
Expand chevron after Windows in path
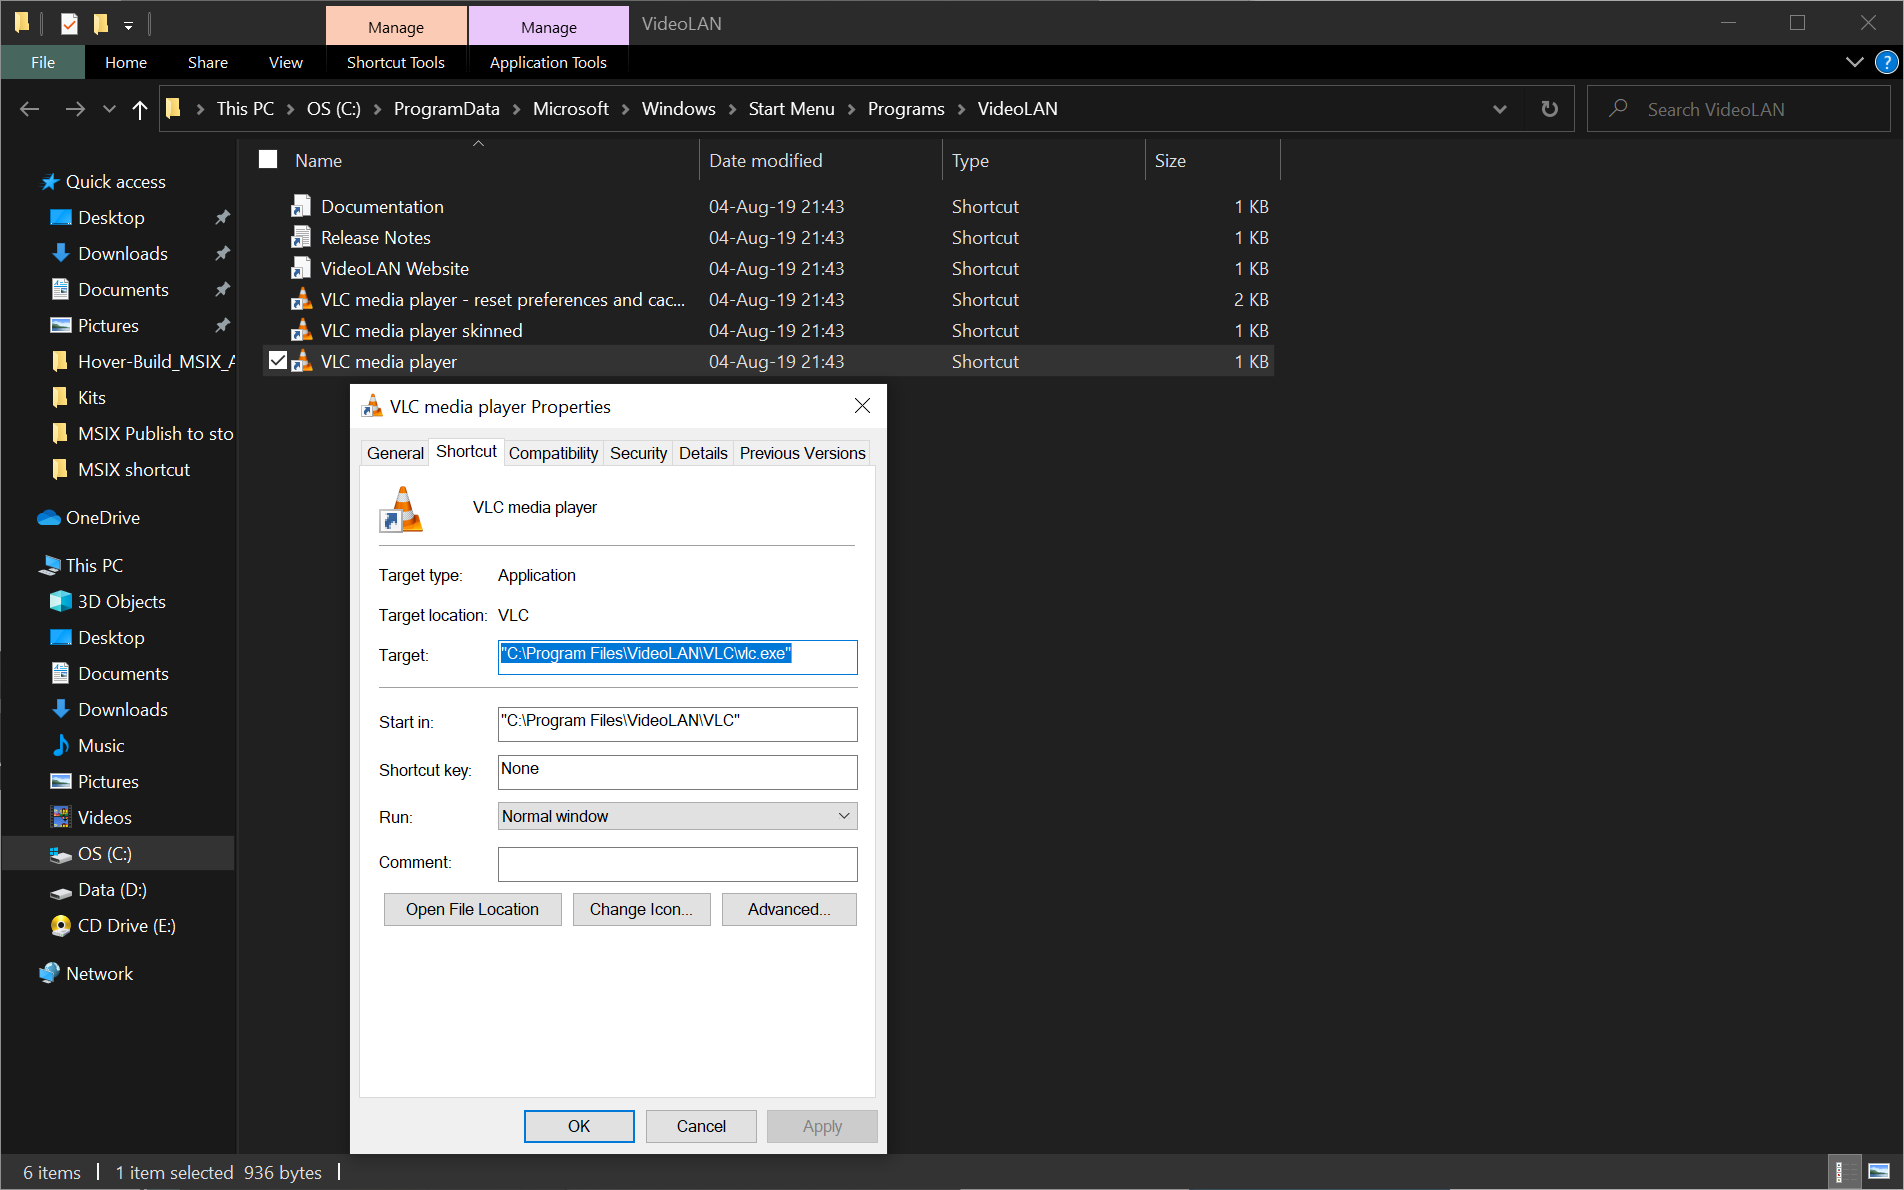pyautogui.click(x=732, y=109)
